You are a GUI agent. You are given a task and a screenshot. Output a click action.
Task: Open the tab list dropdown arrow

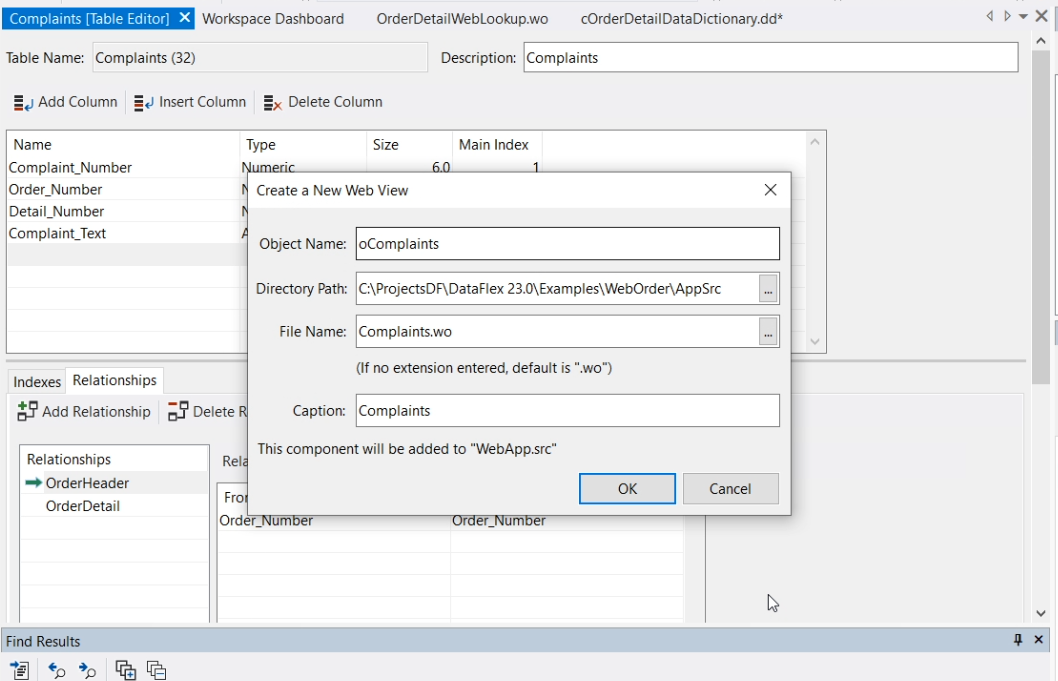tap(1023, 17)
